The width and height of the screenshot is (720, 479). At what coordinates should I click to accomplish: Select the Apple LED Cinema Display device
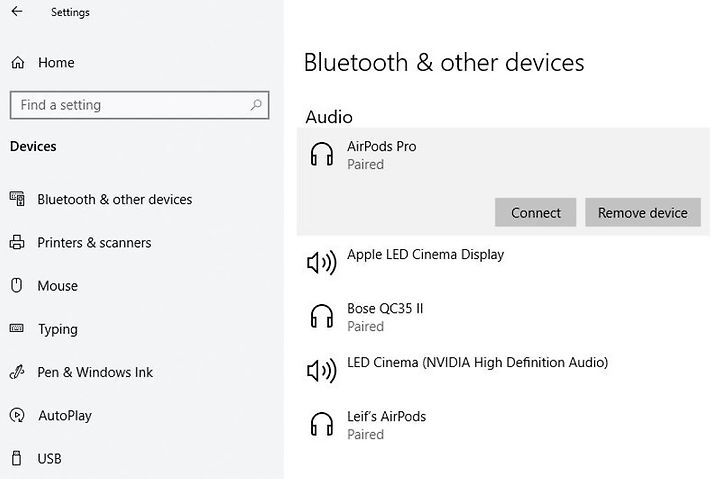[503, 262]
